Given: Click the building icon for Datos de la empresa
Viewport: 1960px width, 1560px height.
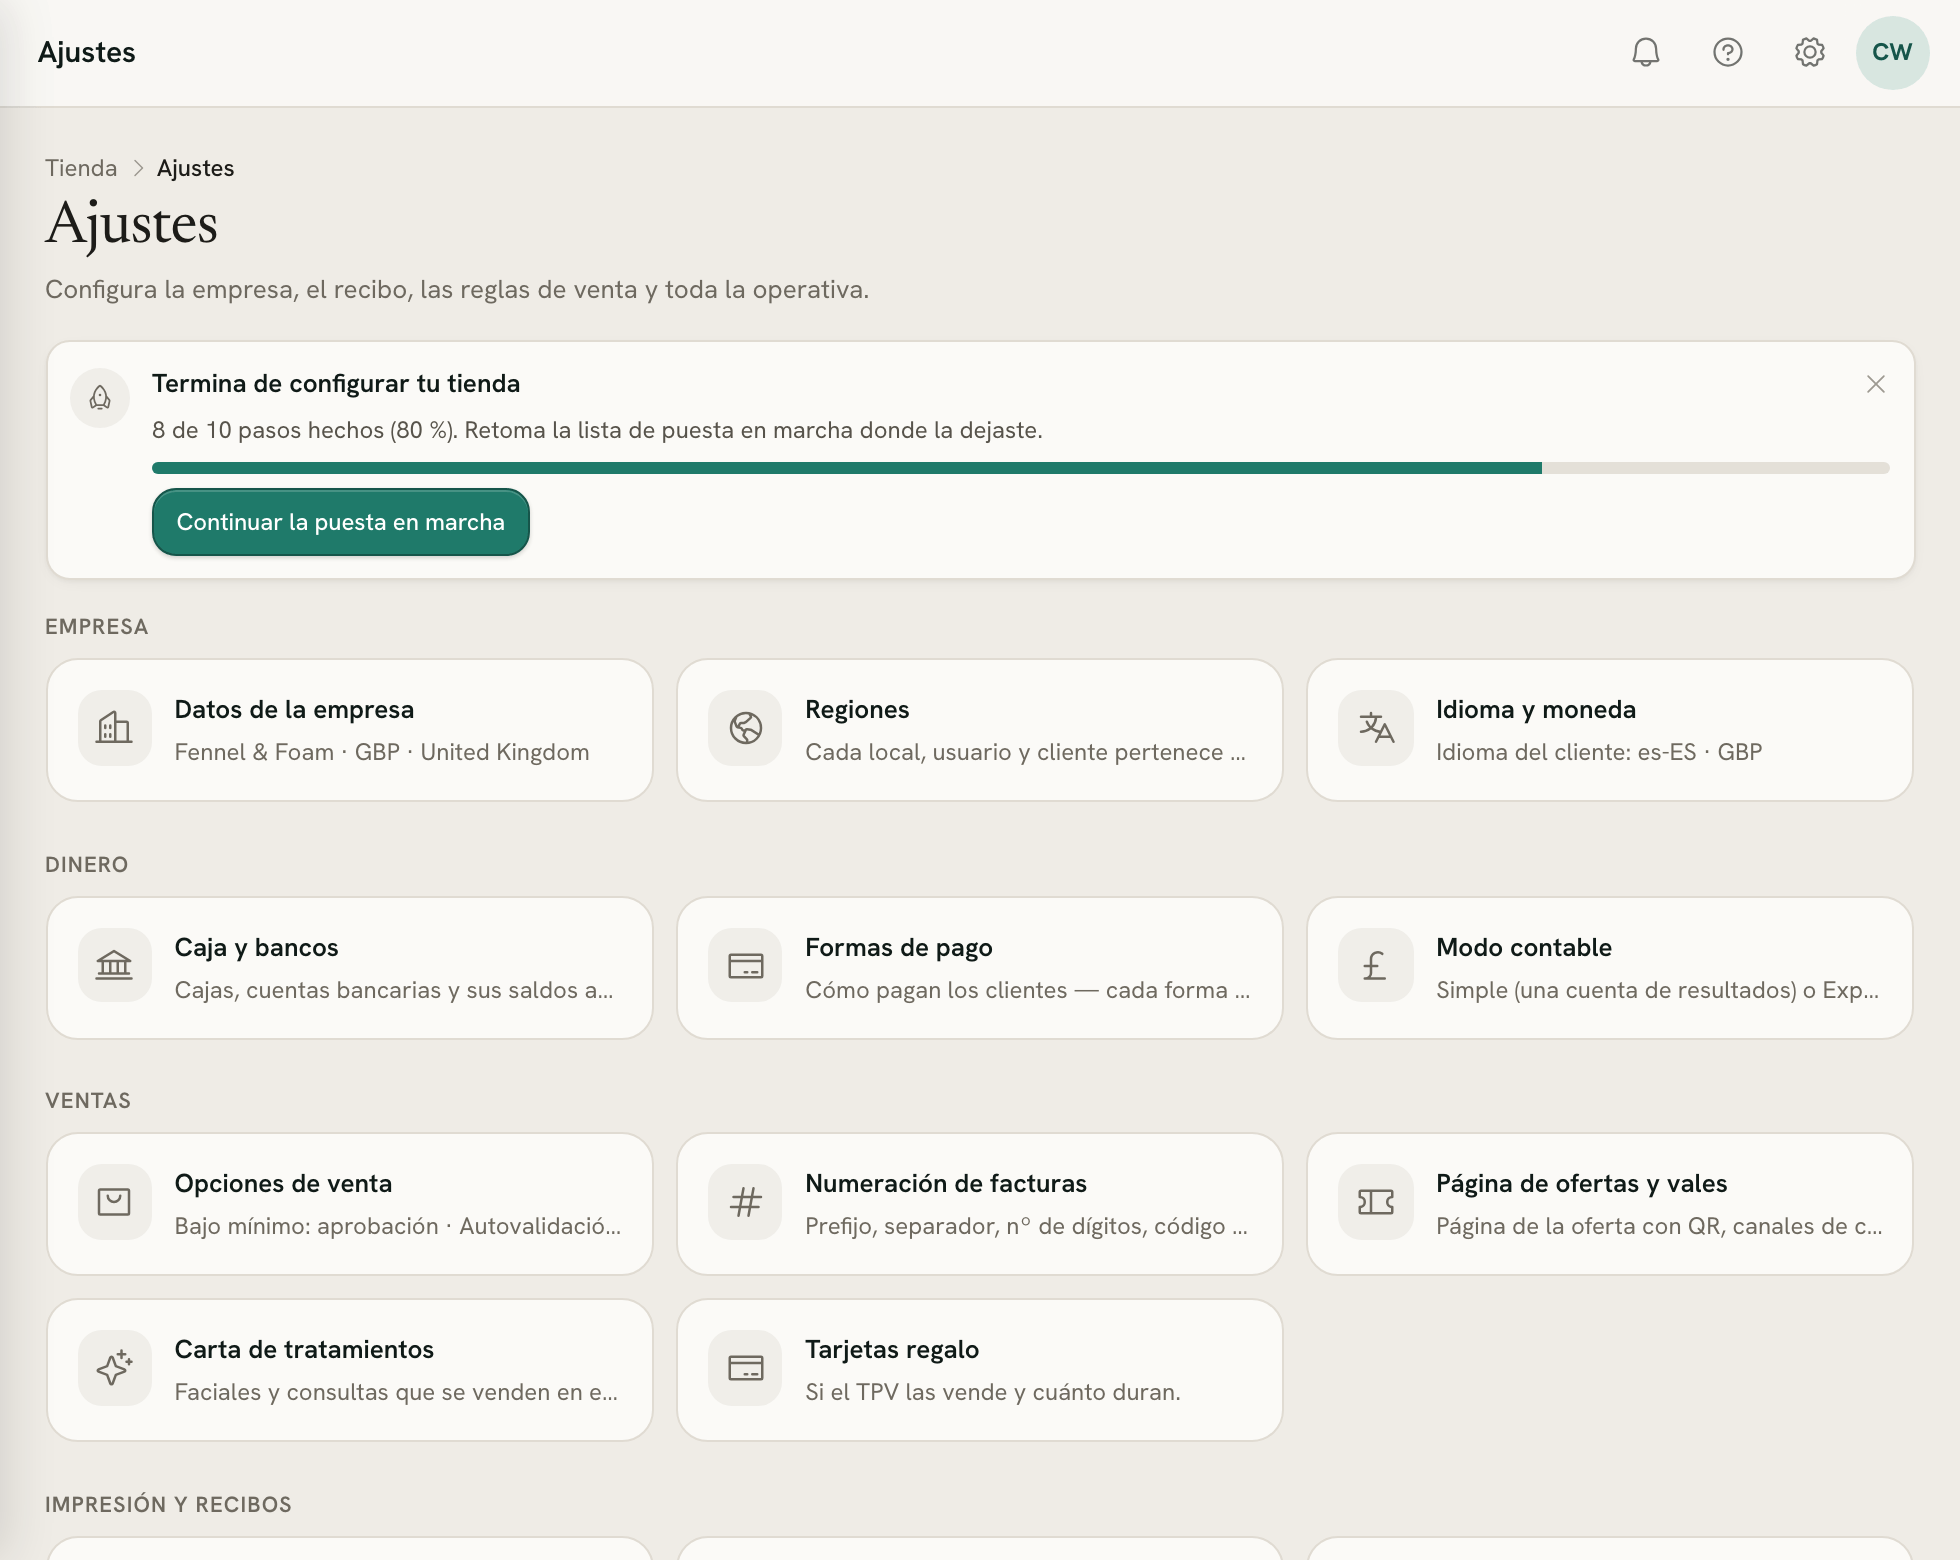Looking at the screenshot, I should coord(114,728).
